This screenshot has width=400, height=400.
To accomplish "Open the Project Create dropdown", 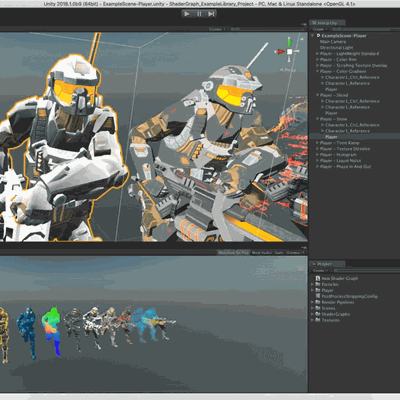I will (321, 271).
